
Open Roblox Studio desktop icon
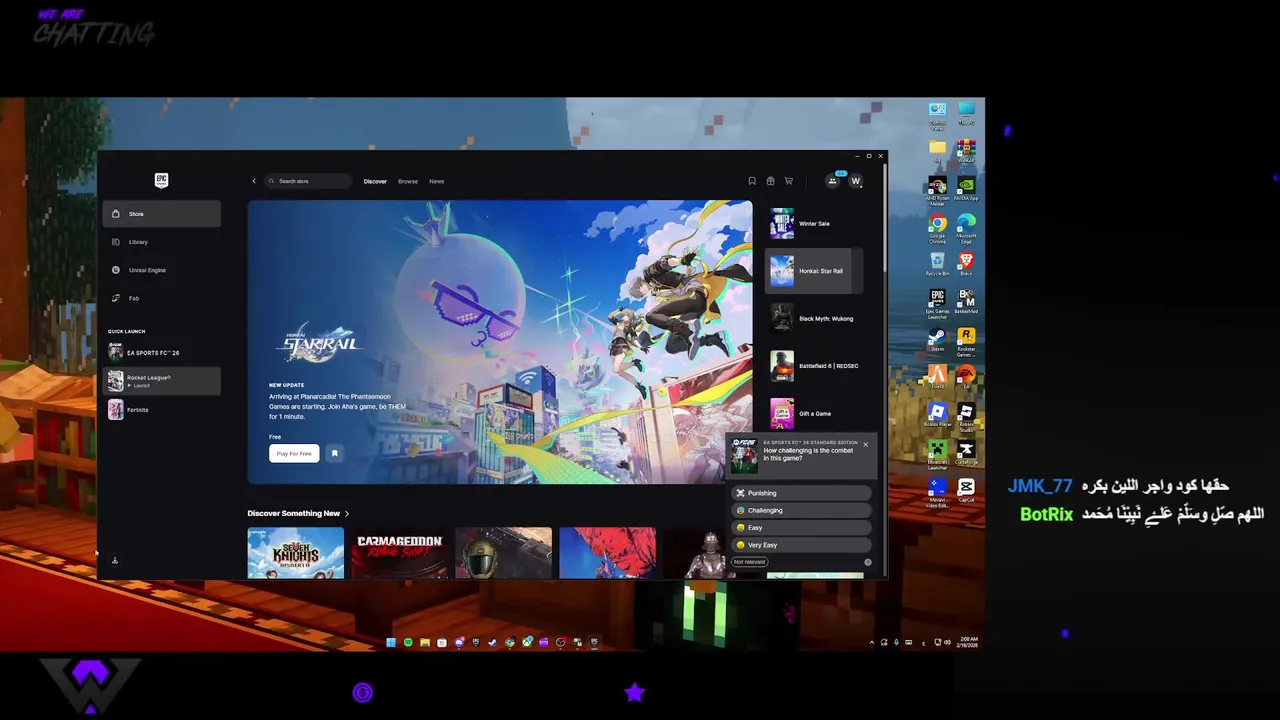tap(966, 415)
